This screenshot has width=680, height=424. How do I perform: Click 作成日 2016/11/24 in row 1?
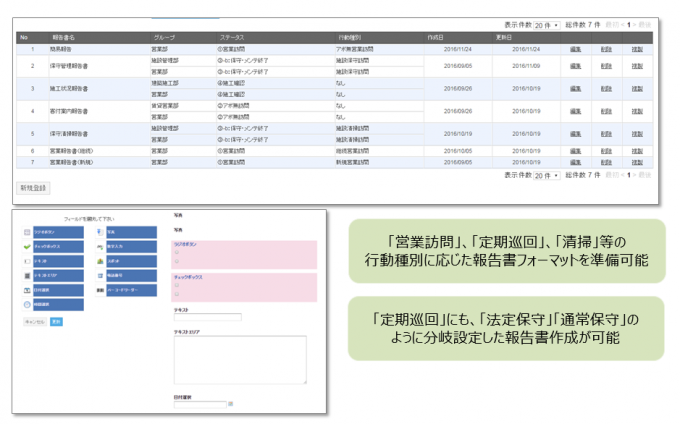coord(458,49)
